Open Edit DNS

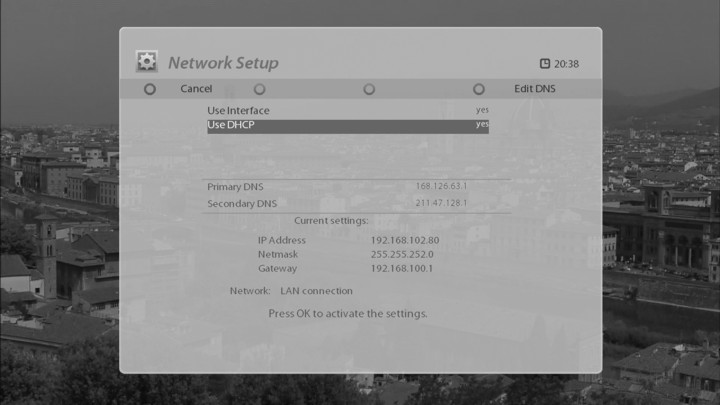[x=534, y=89]
